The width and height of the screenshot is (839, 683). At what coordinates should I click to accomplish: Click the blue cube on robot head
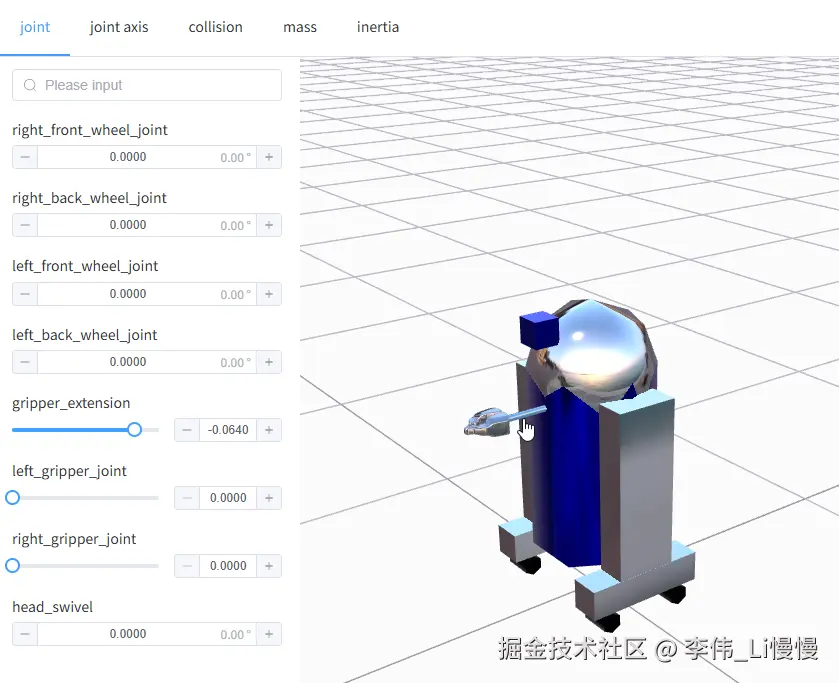539,329
